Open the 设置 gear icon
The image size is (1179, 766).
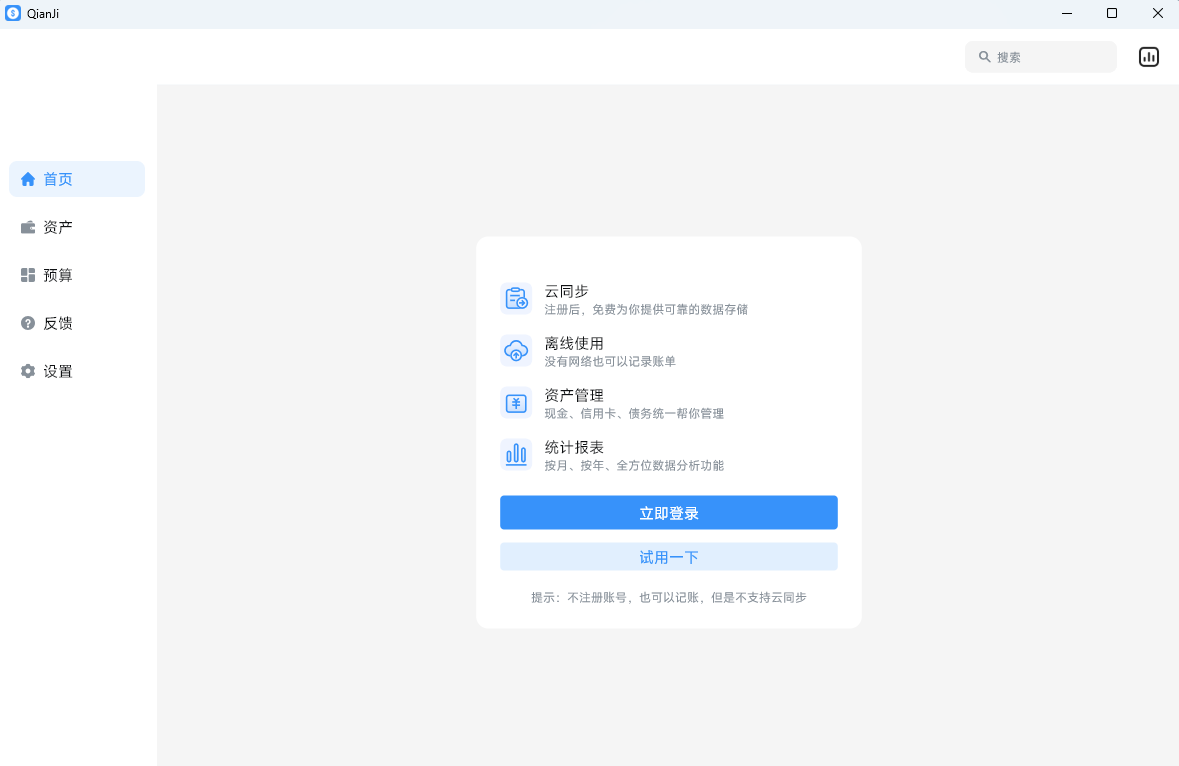tap(27, 371)
